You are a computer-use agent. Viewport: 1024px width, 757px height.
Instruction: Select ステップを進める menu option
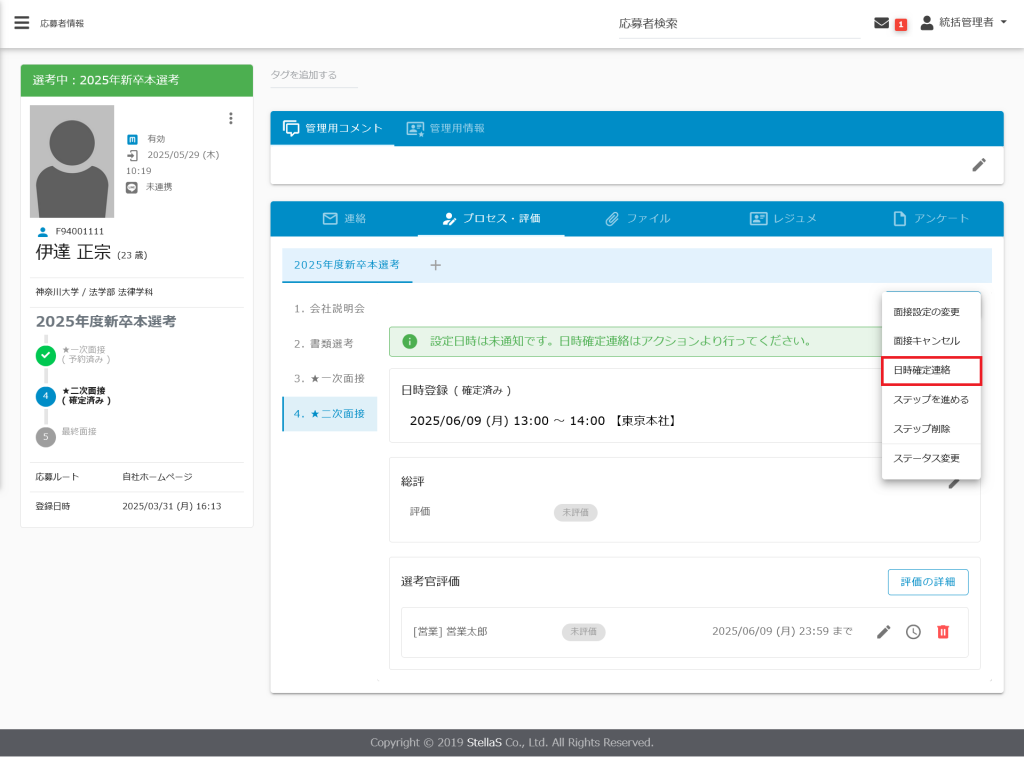click(930, 399)
